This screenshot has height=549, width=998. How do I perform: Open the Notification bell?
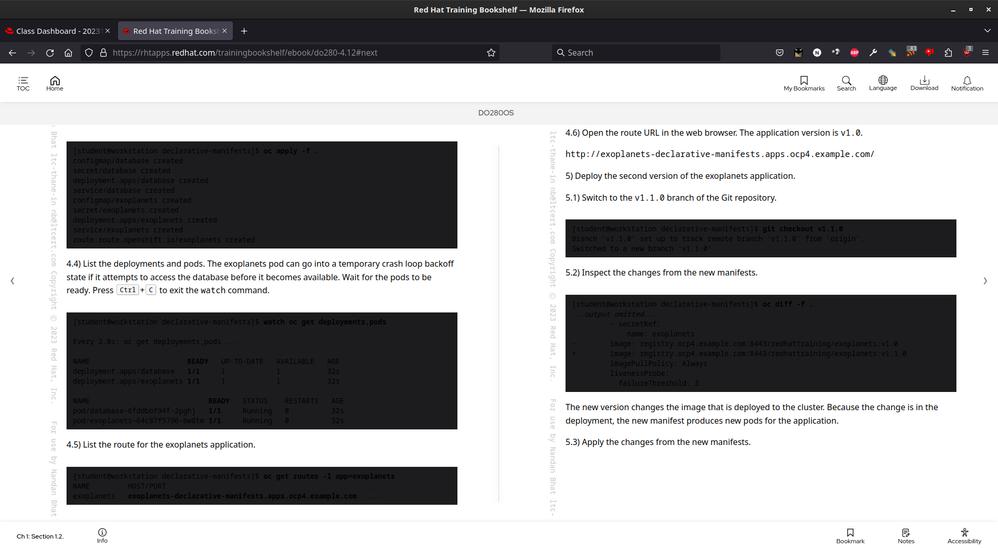coord(967,83)
